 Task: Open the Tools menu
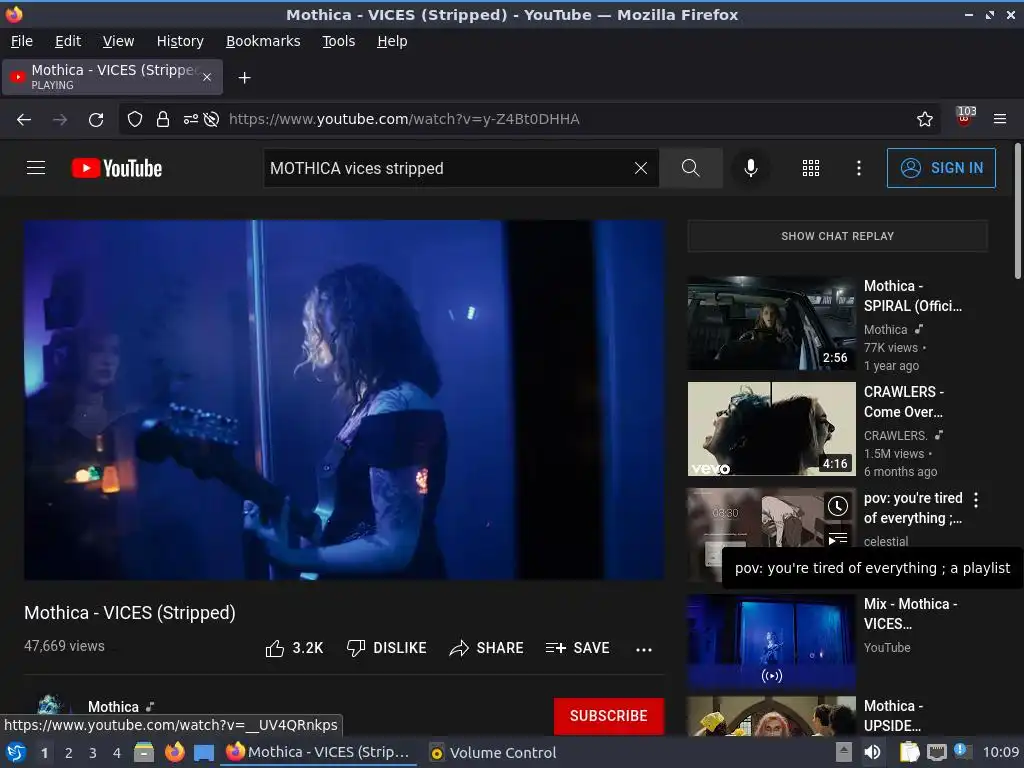tap(338, 41)
